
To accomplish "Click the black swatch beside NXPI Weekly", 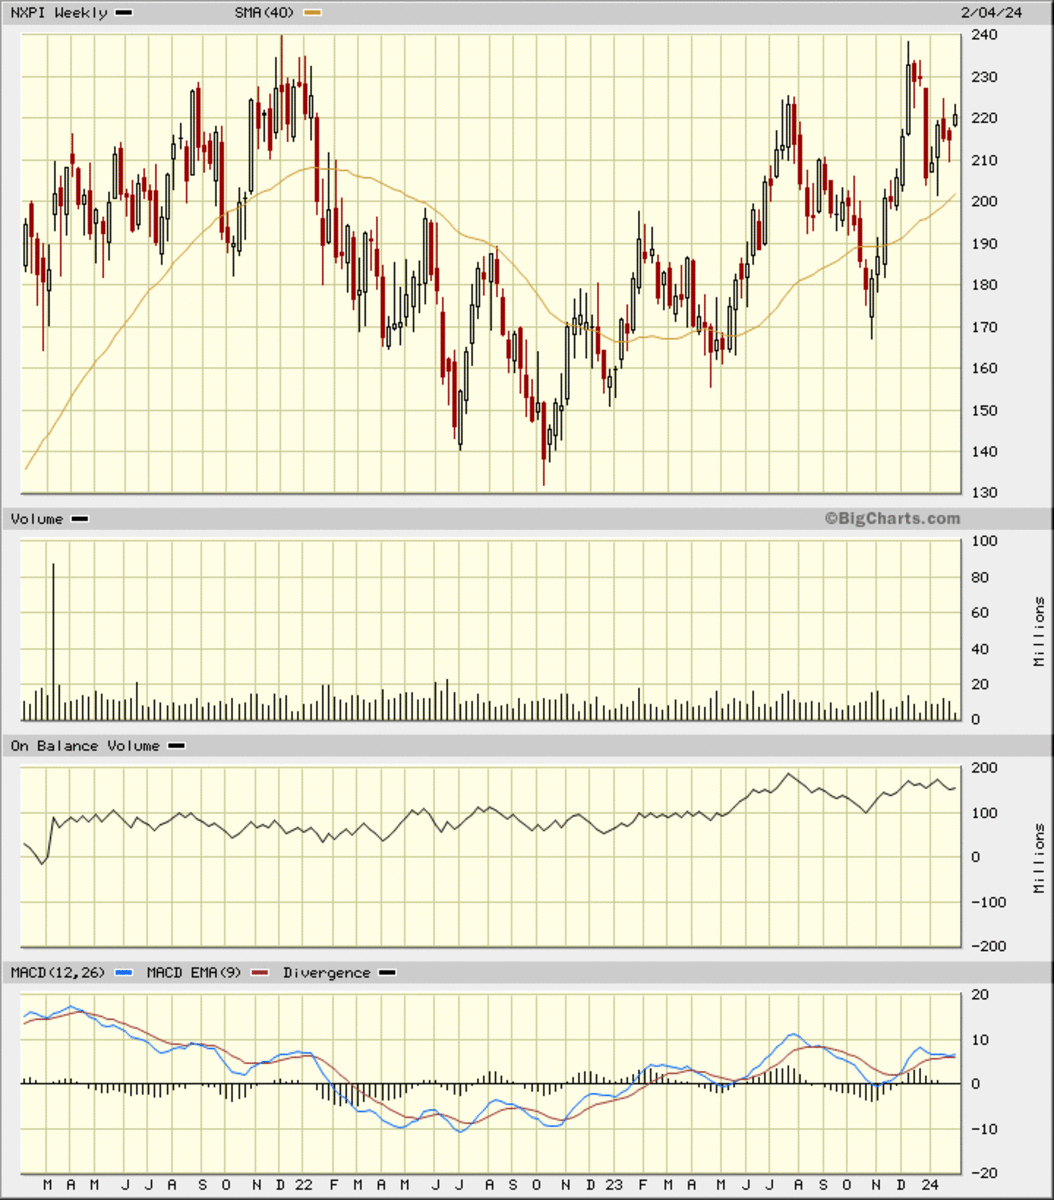I will tap(125, 13).
